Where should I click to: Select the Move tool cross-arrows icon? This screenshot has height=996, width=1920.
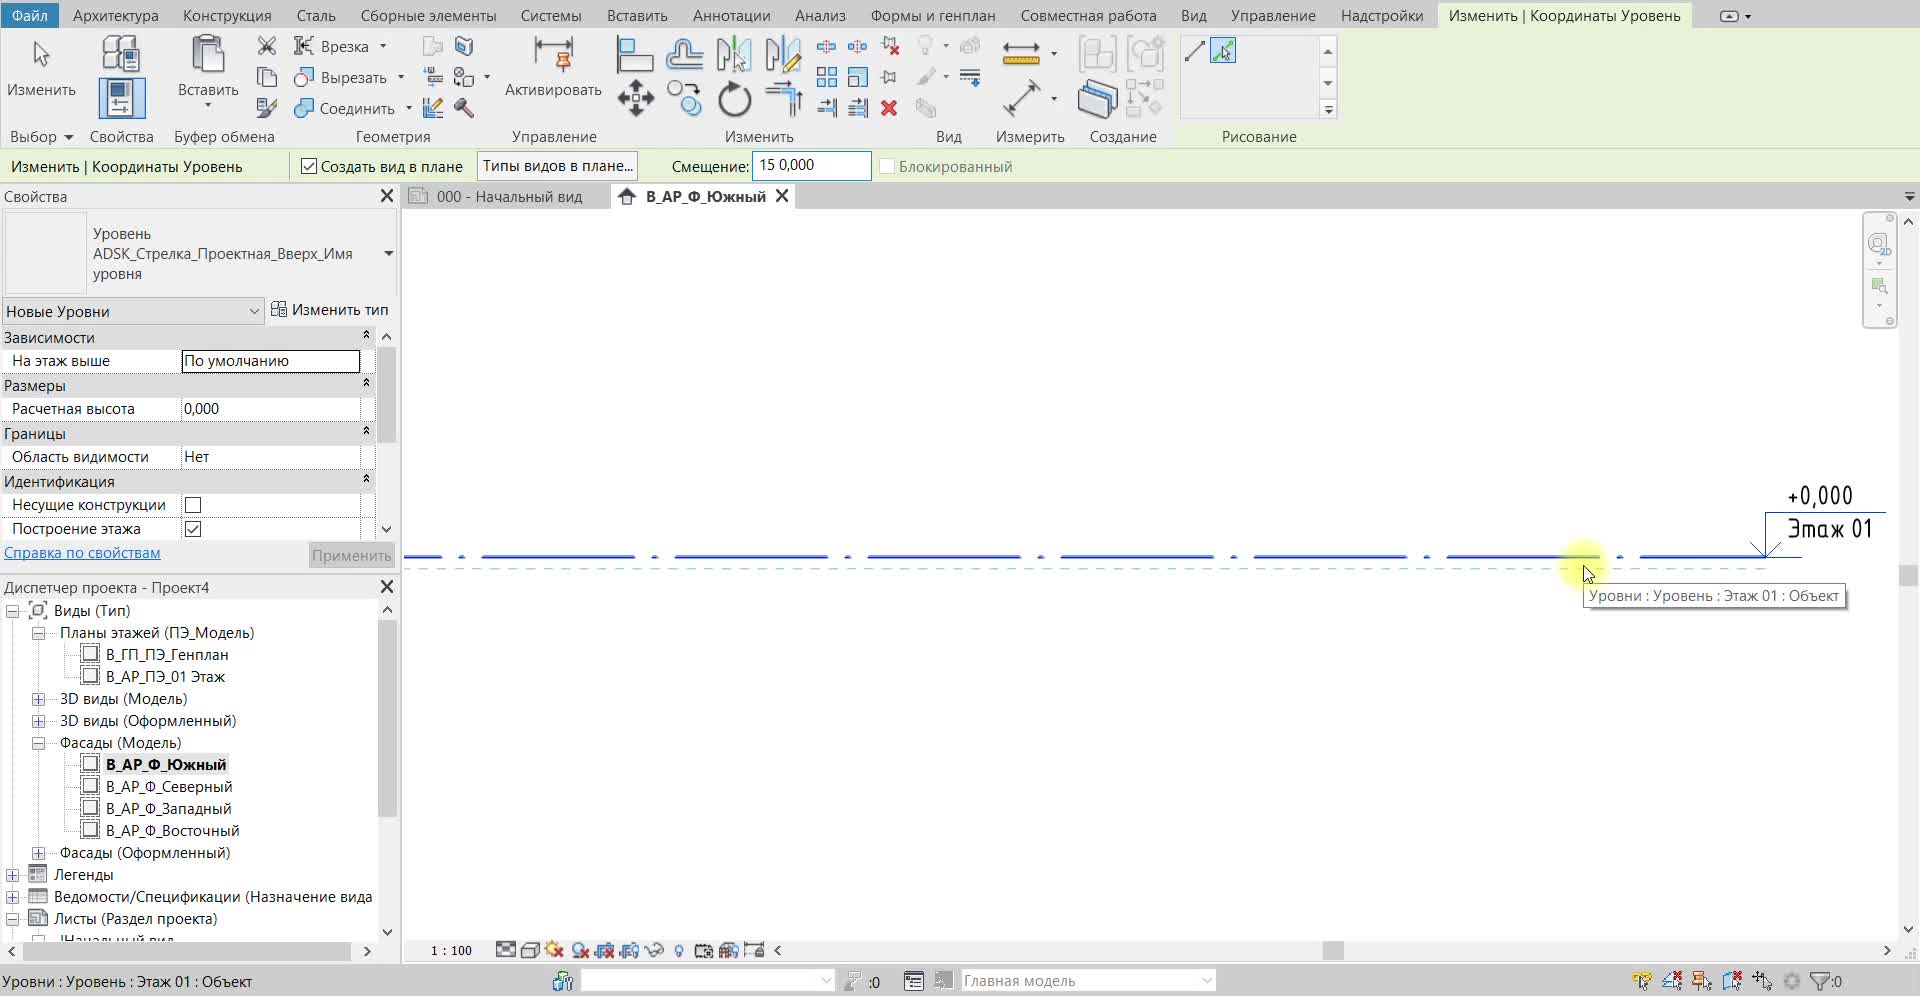point(635,99)
